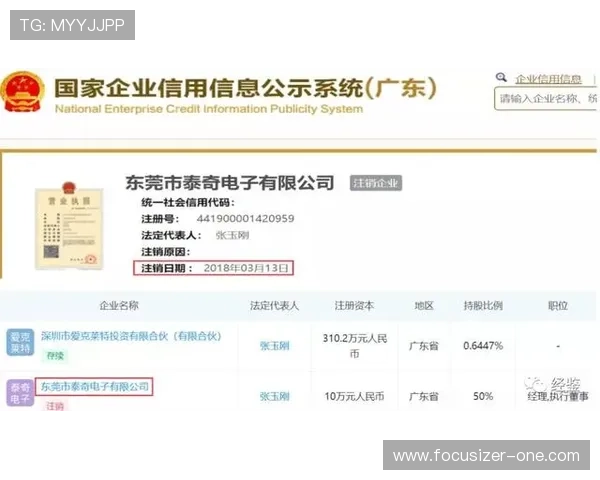Viewport: 600px width, 480px height.
Task: Select 10万元人民币 registered capital cell
Action: [354, 396]
